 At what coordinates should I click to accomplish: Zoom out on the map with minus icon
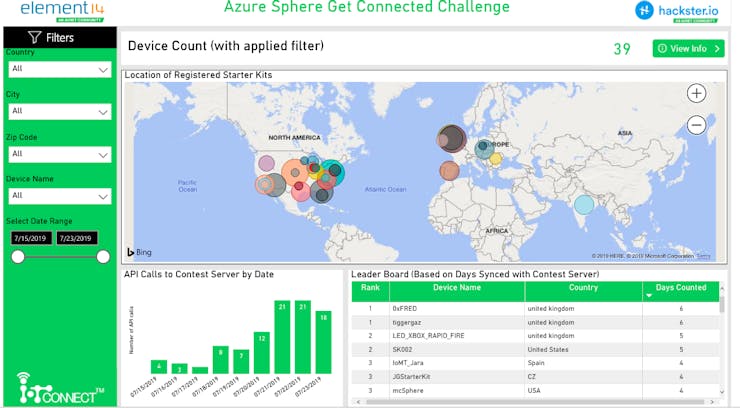click(x=696, y=125)
